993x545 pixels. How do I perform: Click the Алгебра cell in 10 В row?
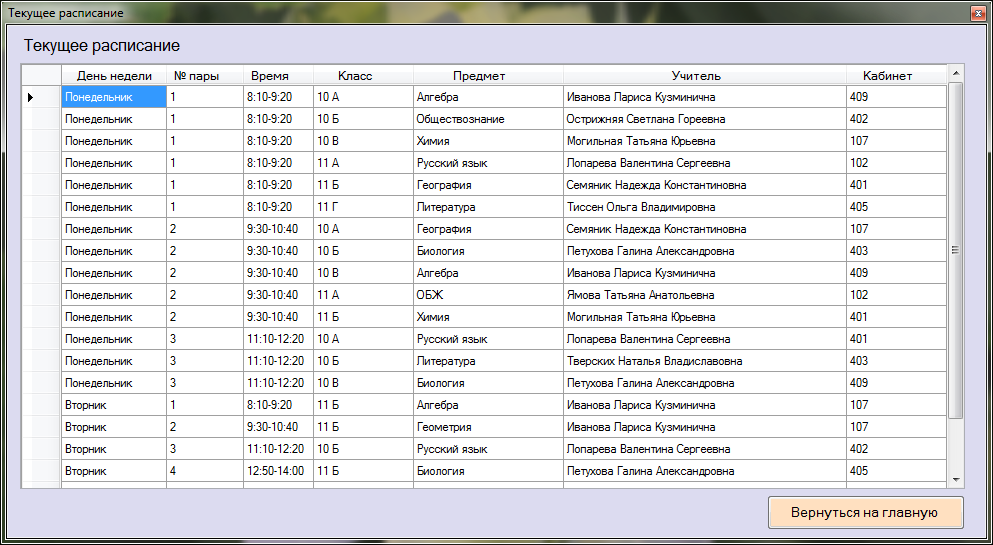coord(488,273)
